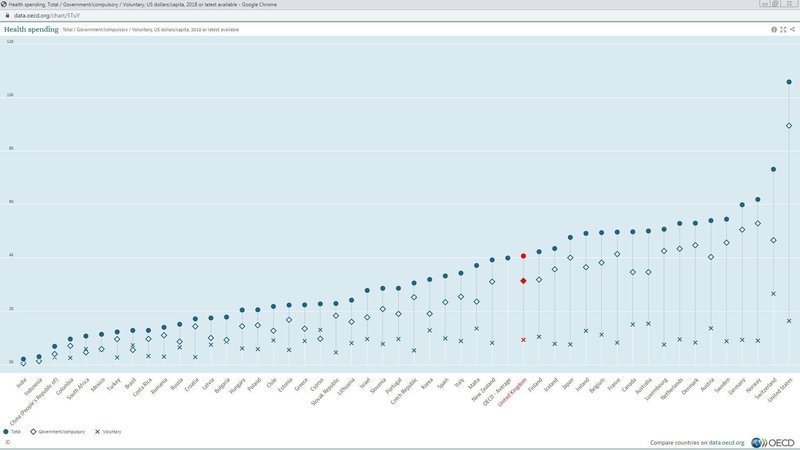Screen dimensions: 800x450
Task: Select the OECD - Average axis label
Action: click(x=495, y=391)
